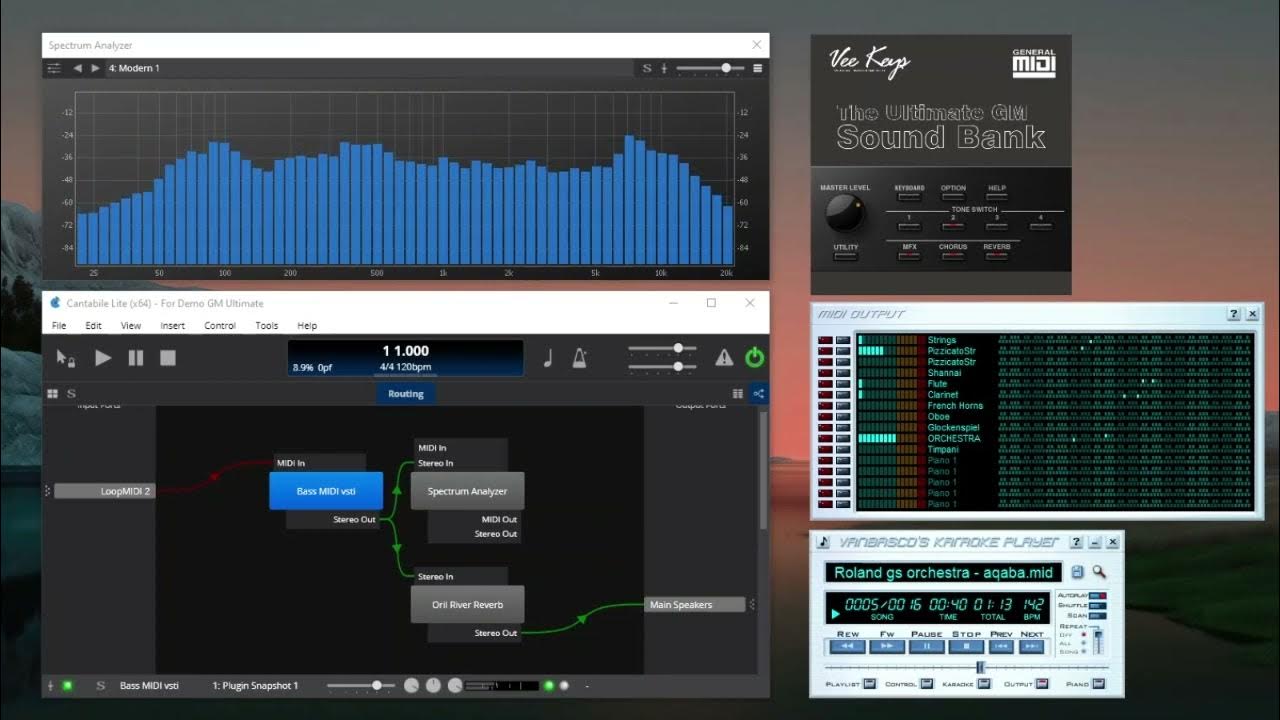Open the Spectrum Analyzer hamburger menu
This screenshot has height=720, width=1280.
758,68
